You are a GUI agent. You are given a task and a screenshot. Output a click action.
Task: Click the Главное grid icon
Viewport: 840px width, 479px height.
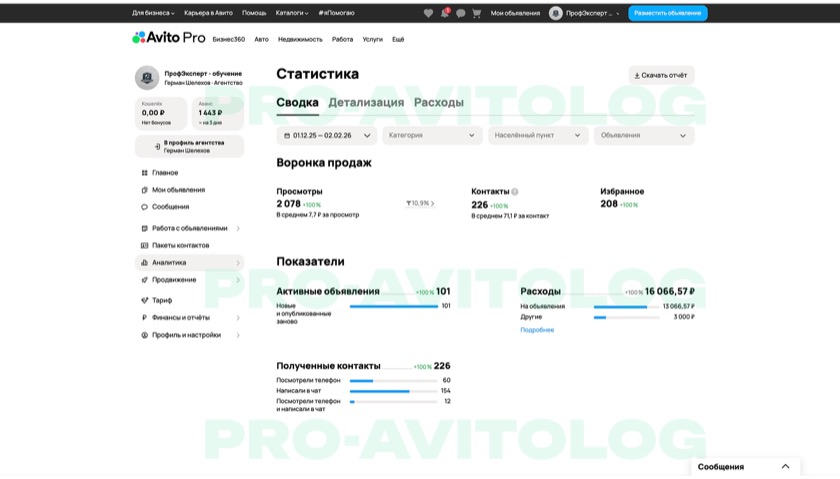pos(144,173)
